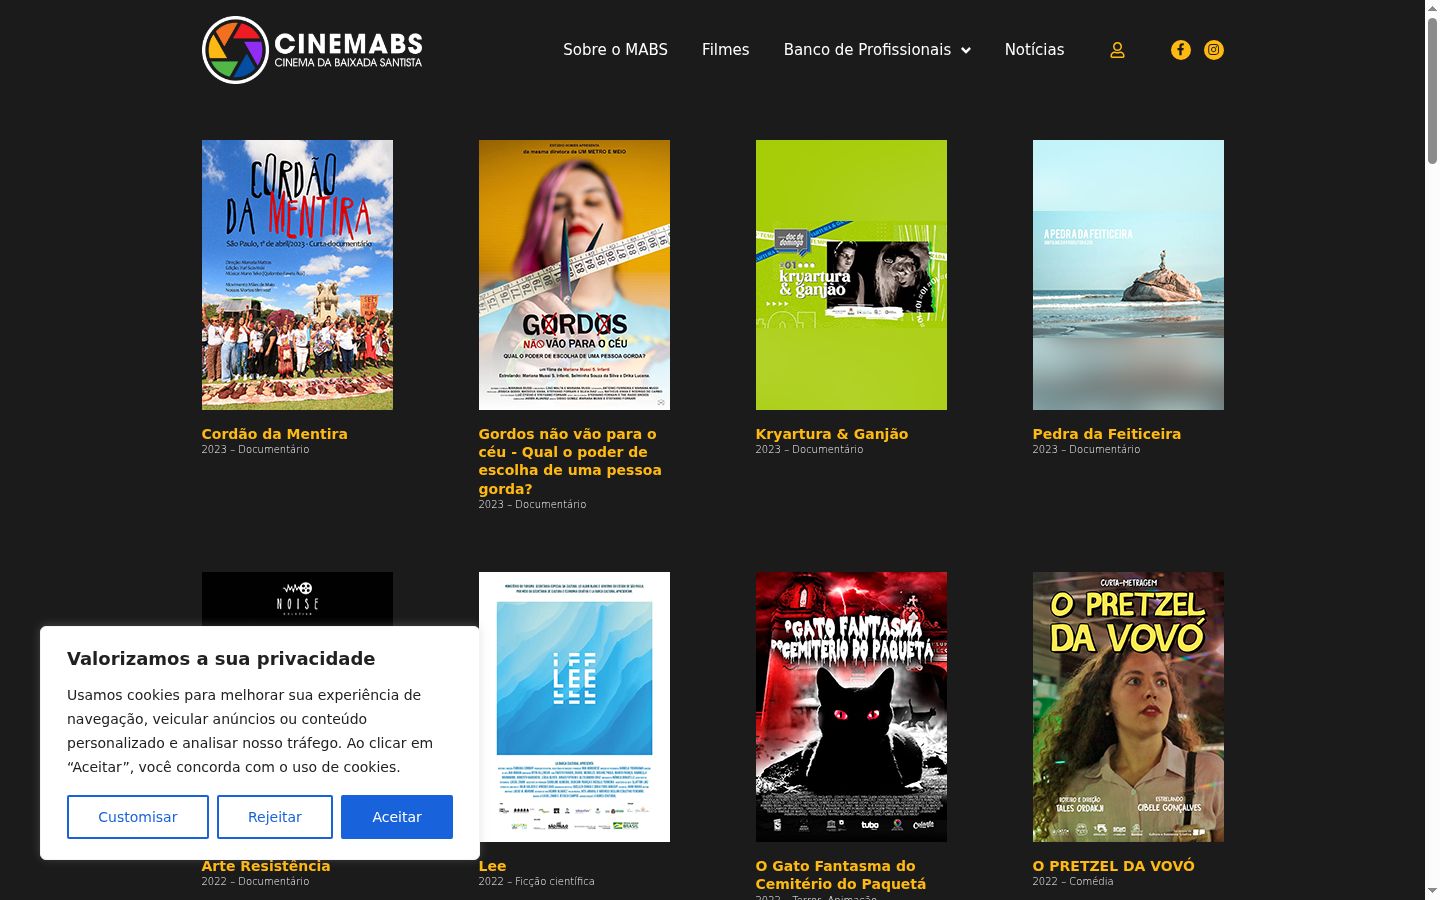Select the Cordão da Mentira poster
The image size is (1440, 900).
click(x=297, y=275)
